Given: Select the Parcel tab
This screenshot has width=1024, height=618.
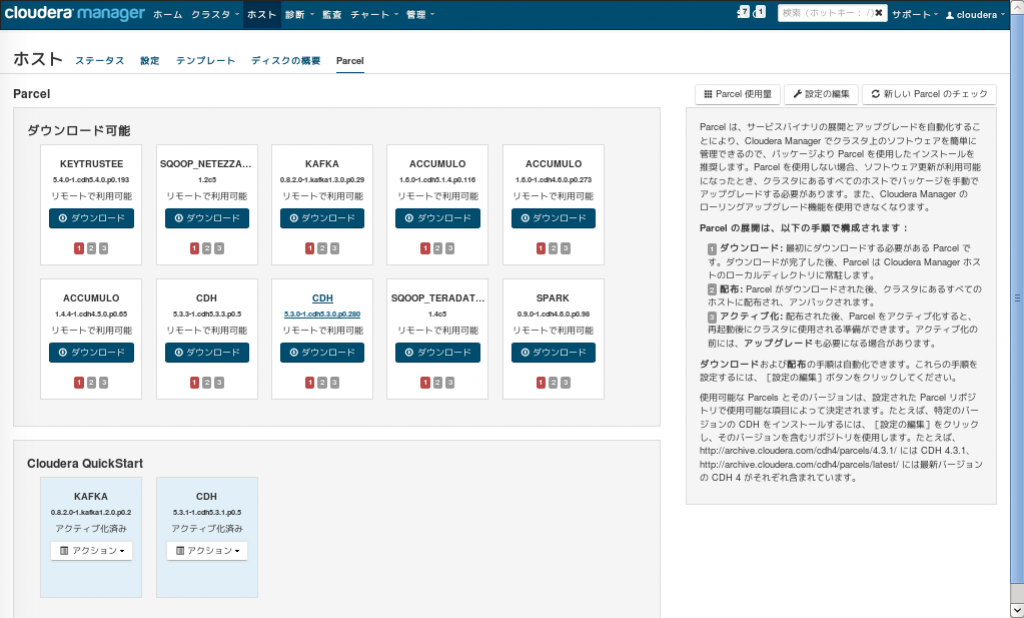Looking at the screenshot, I should point(350,61).
